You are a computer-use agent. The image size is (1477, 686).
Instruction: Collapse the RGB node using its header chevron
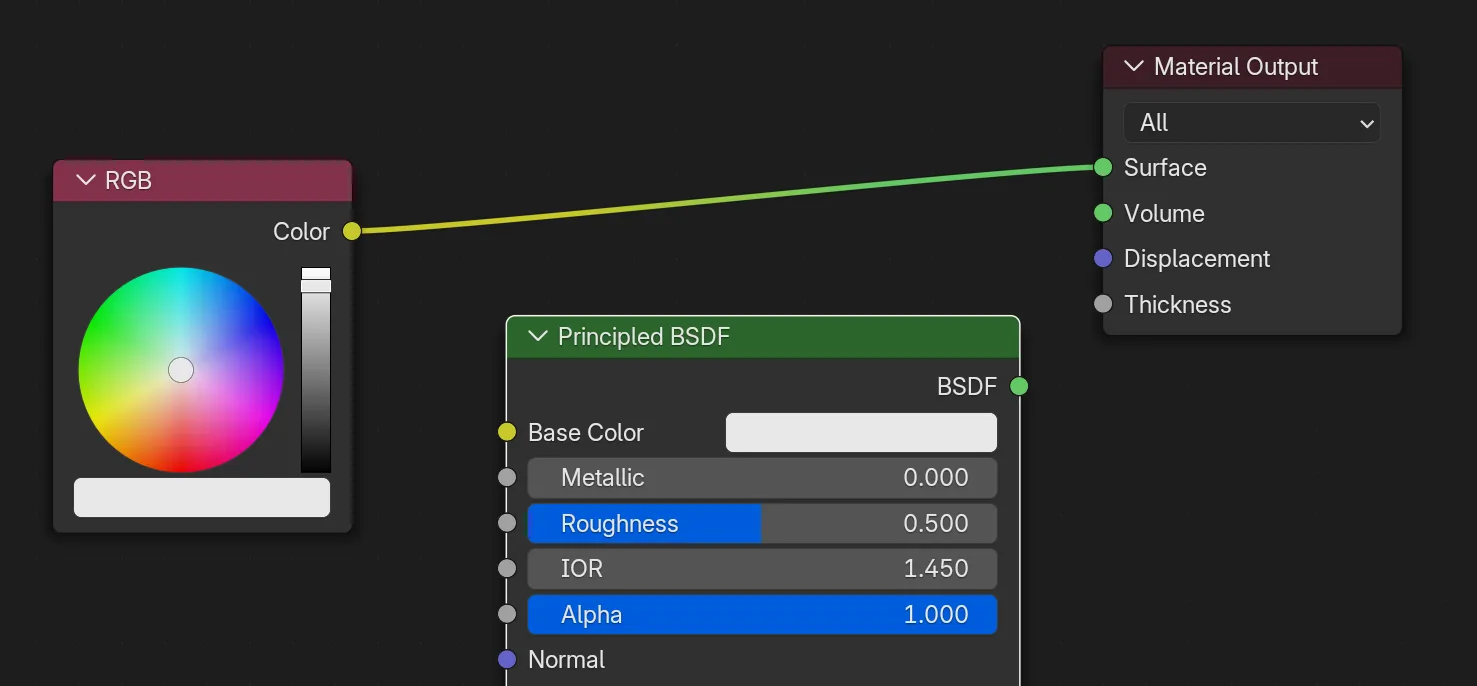(85, 180)
